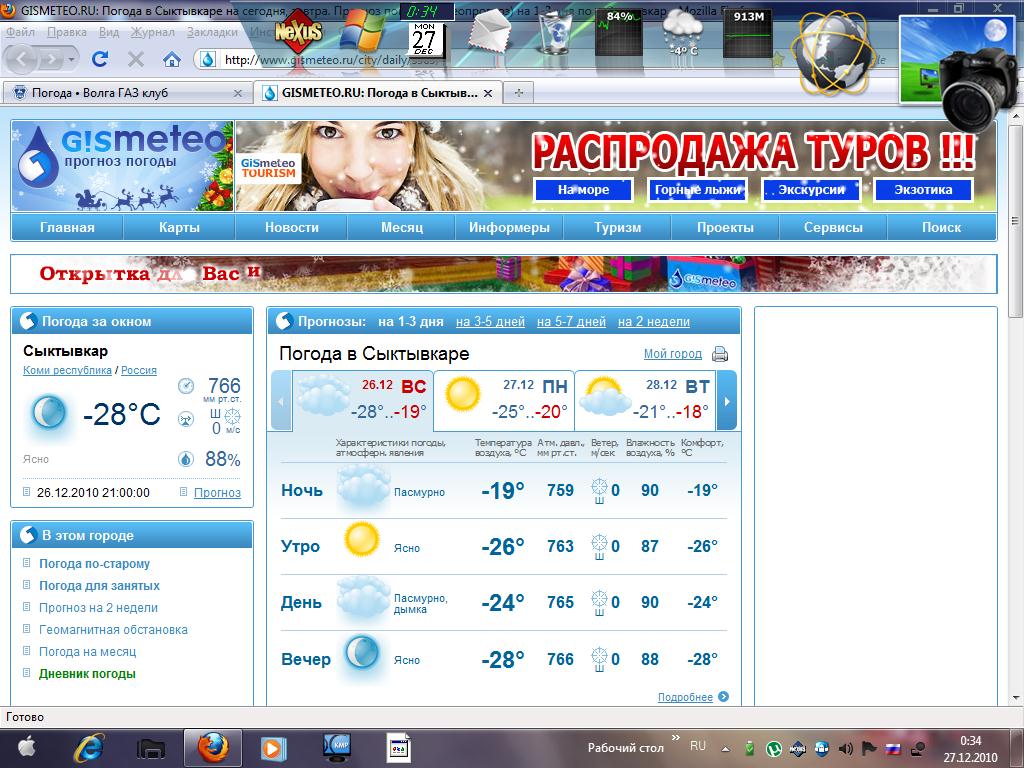The image size is (1024, 768).
Task: Reload the Gismeteo page
Action: [100, 60]
